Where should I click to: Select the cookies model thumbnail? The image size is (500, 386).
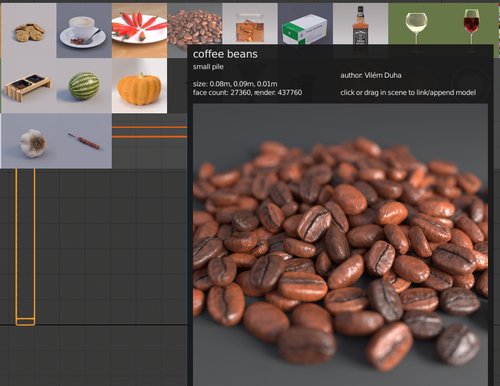point(29,30)
